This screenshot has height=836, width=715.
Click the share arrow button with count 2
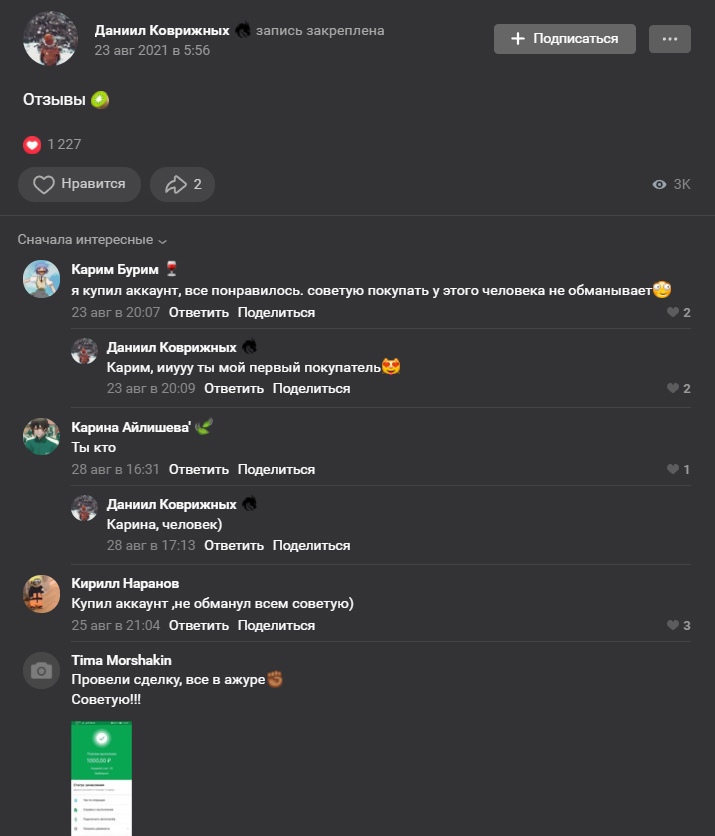point(182,184)
